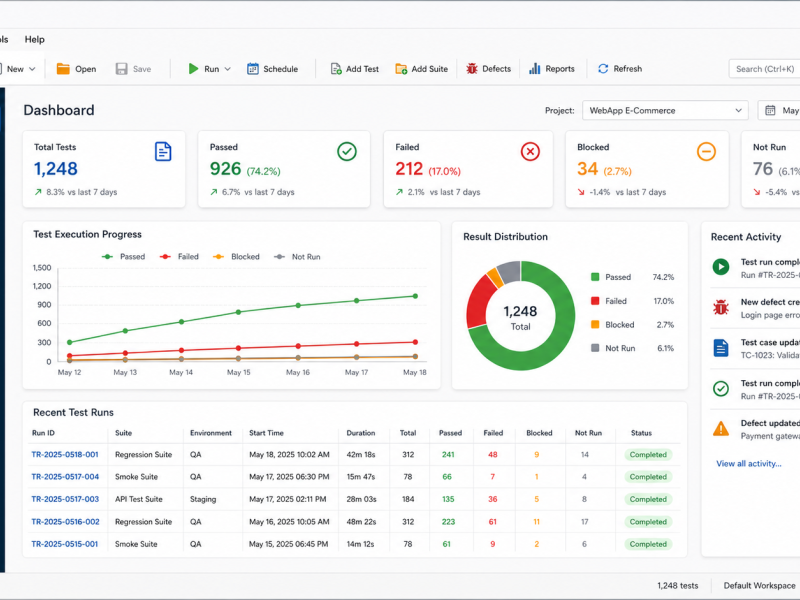Click the Refresh circular arrow icon

coord(603,69)
